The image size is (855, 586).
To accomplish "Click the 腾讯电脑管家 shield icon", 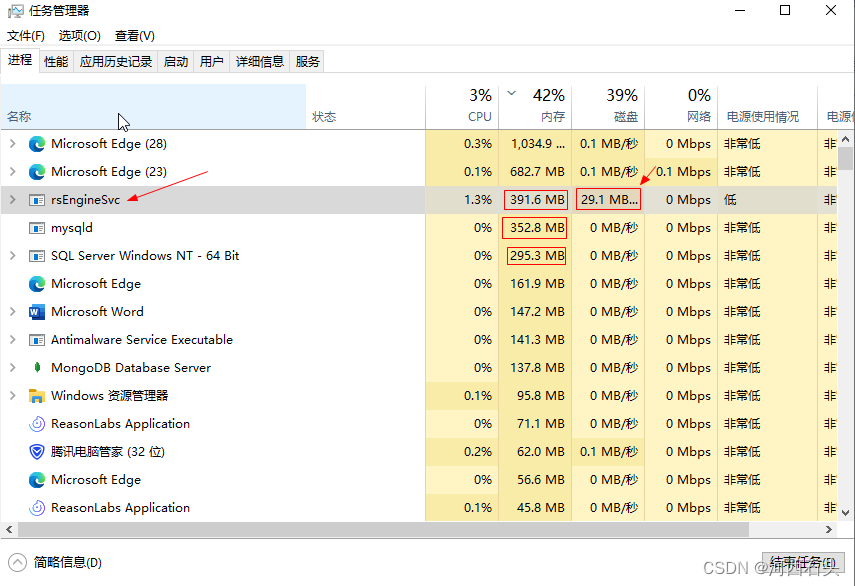I will click(x=37, y=452).
